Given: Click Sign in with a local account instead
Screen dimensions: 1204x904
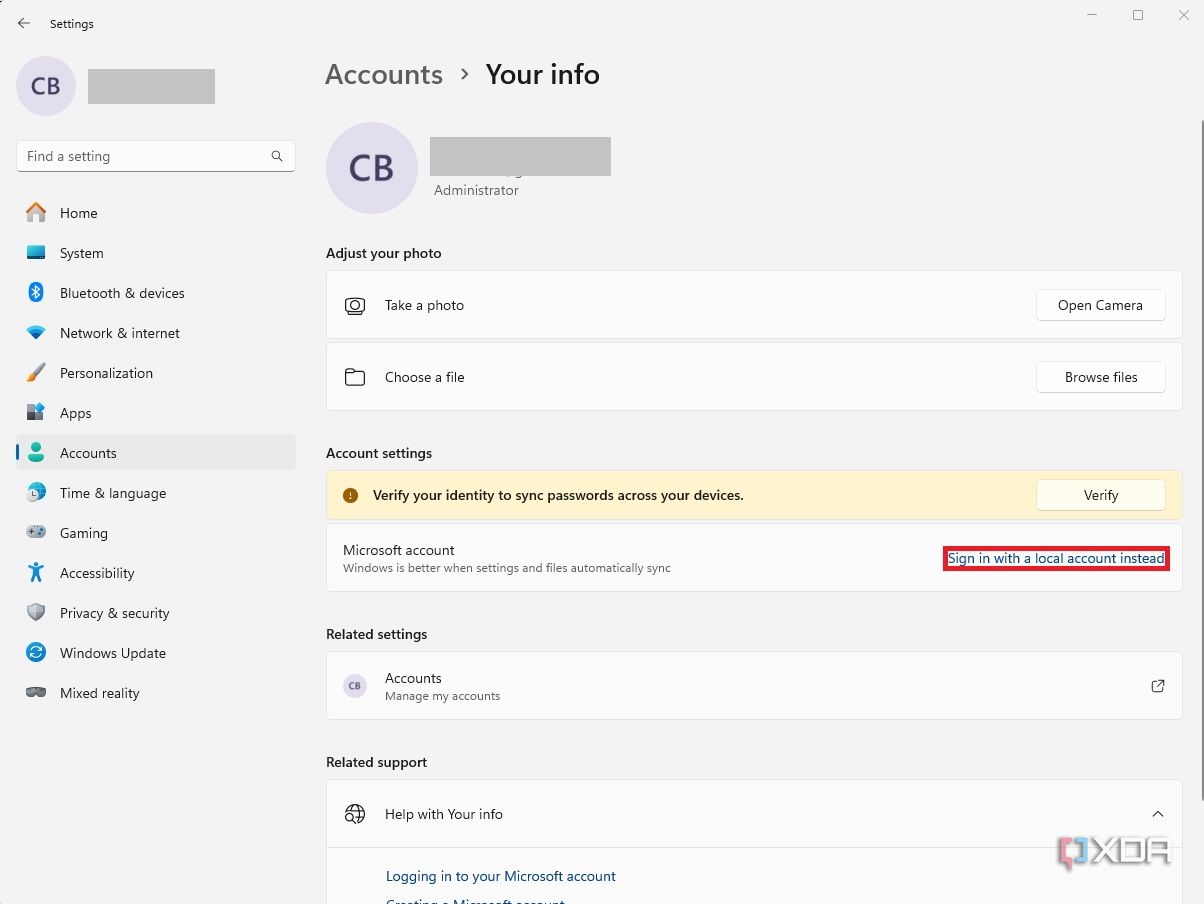Looking at the screenshot, I should 1056,558.
